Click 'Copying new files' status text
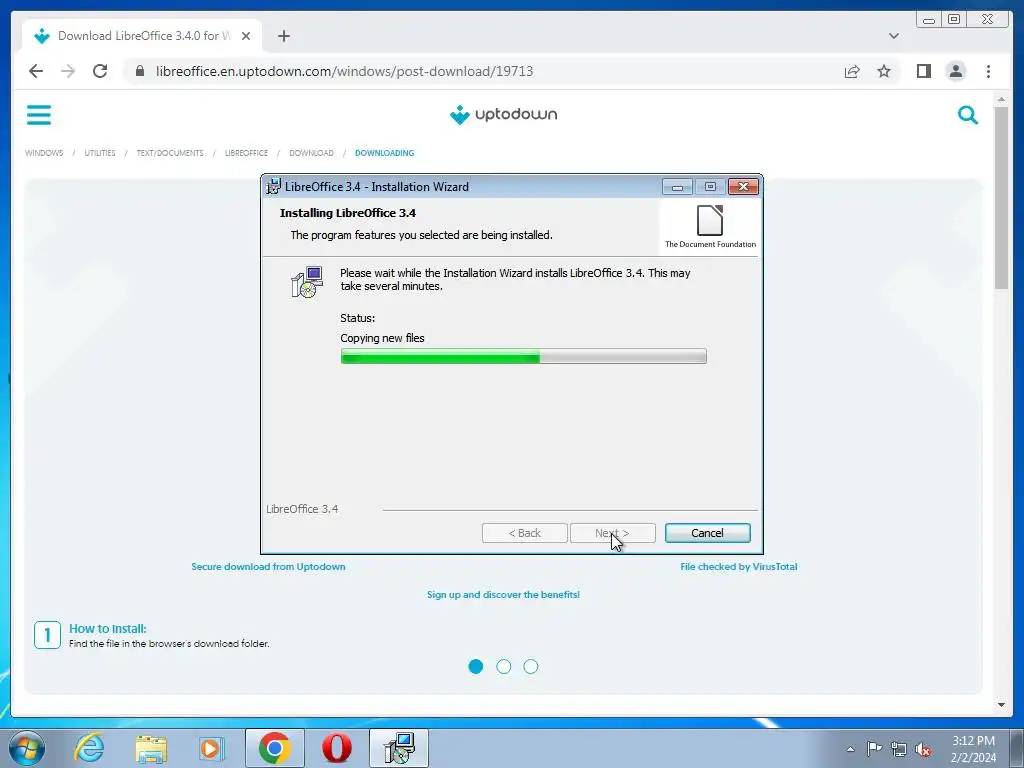 pos(382,338)
